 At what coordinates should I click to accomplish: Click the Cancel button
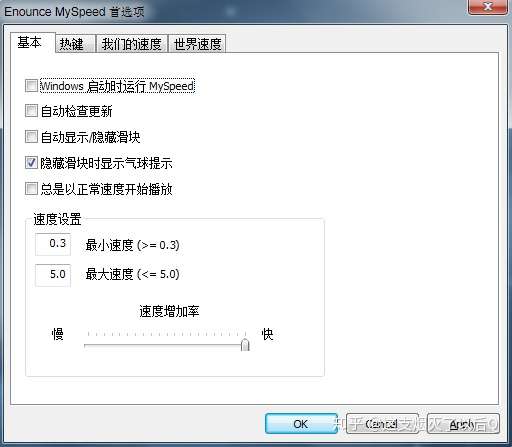tap(382, 424)
